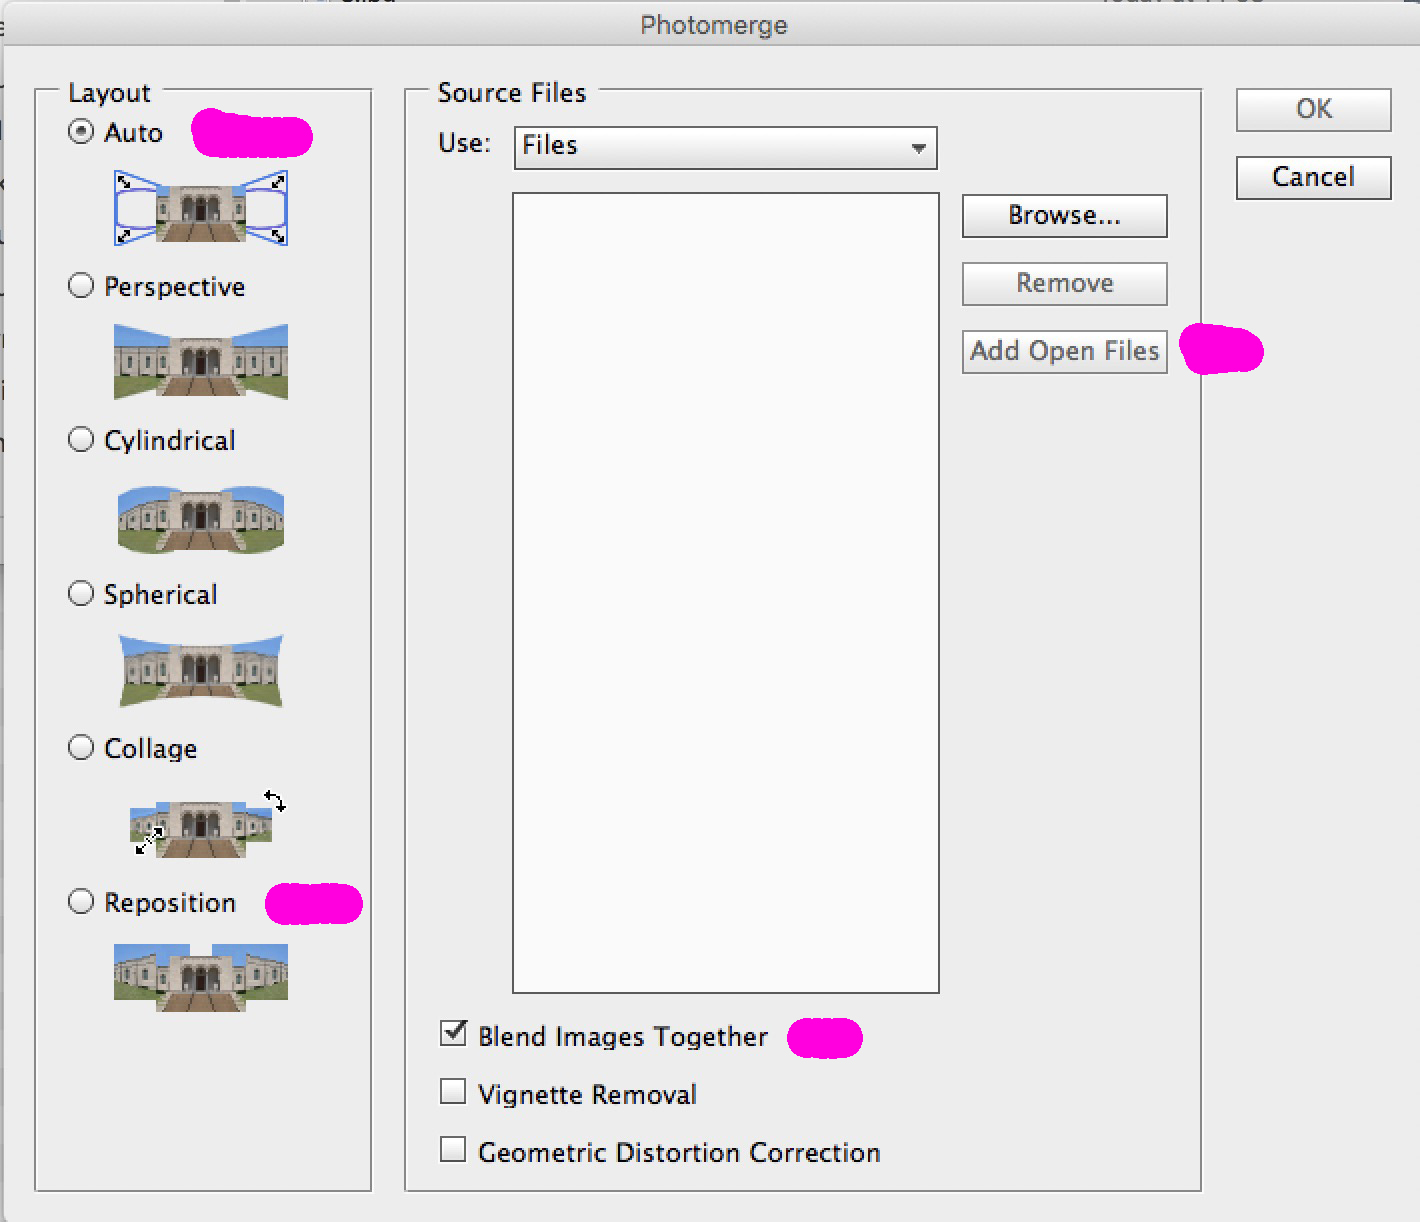
Task: Click the Spherical layout preview image
Action: (201, 670)
